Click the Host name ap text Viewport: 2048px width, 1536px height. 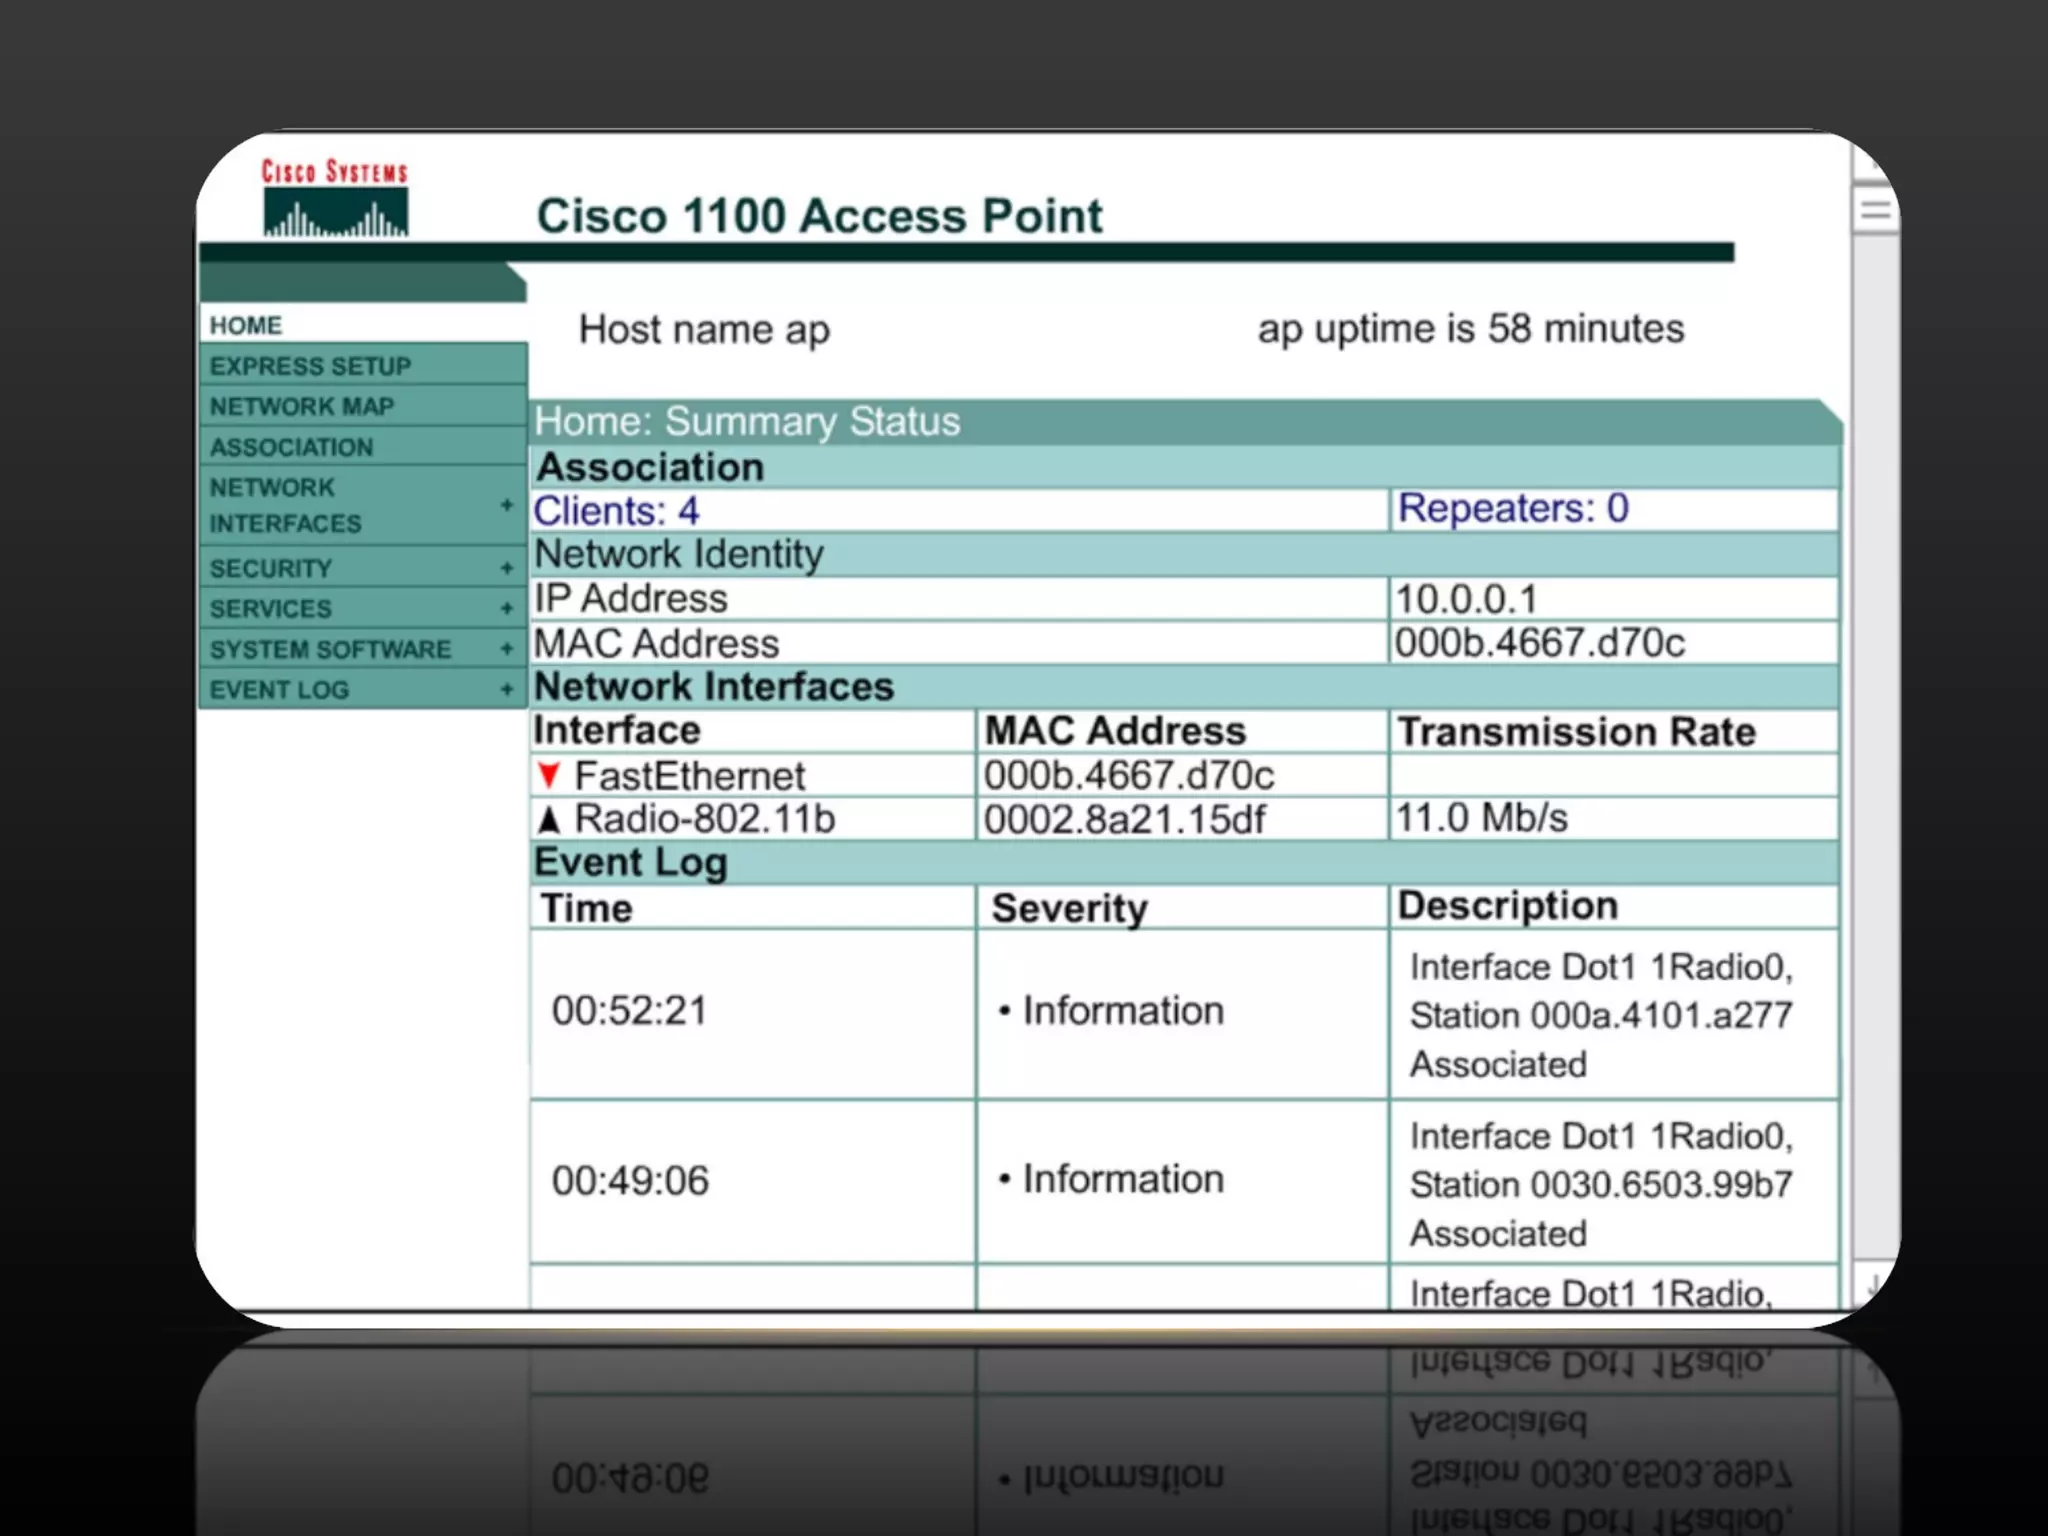coord(704,330)
